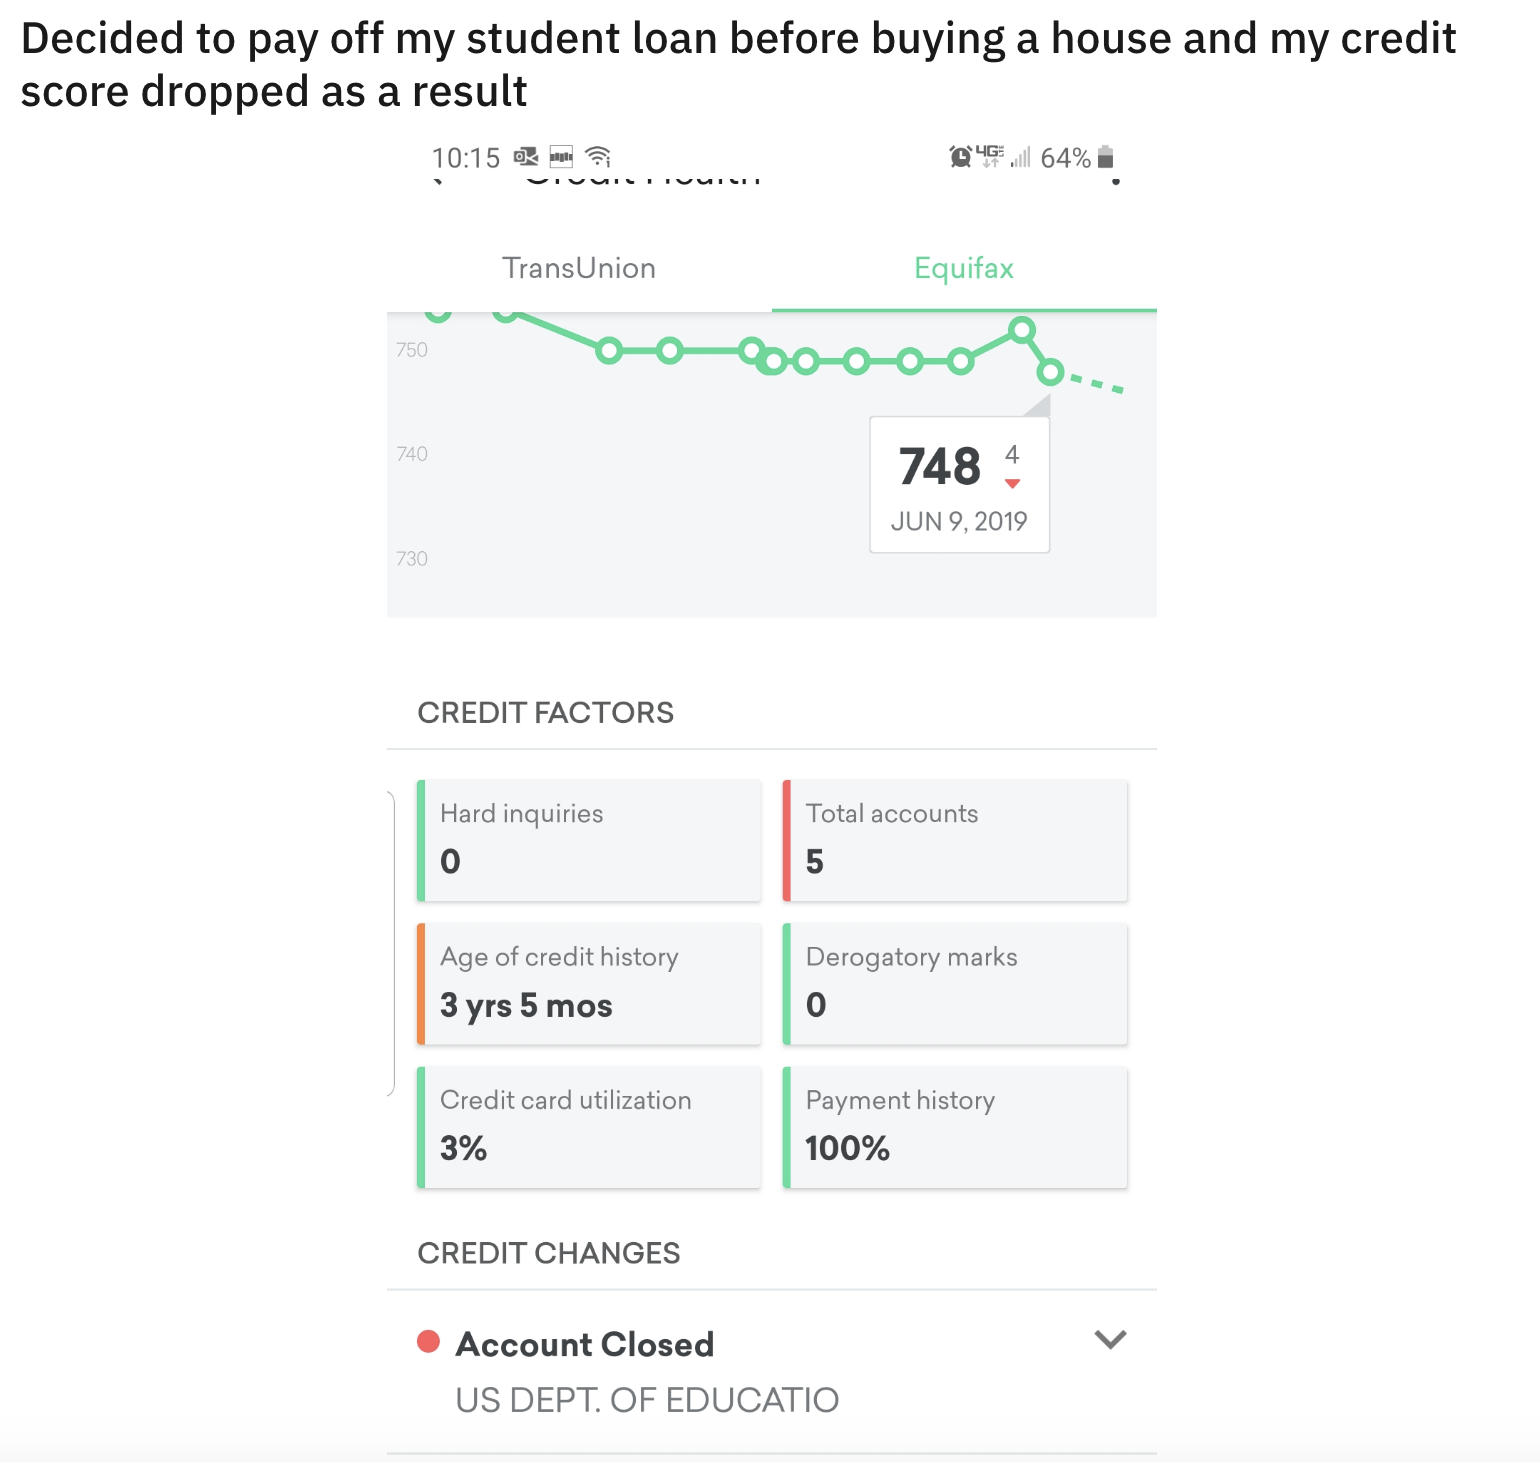Tap the alarm clock status icon

click(x=959, y=157)
